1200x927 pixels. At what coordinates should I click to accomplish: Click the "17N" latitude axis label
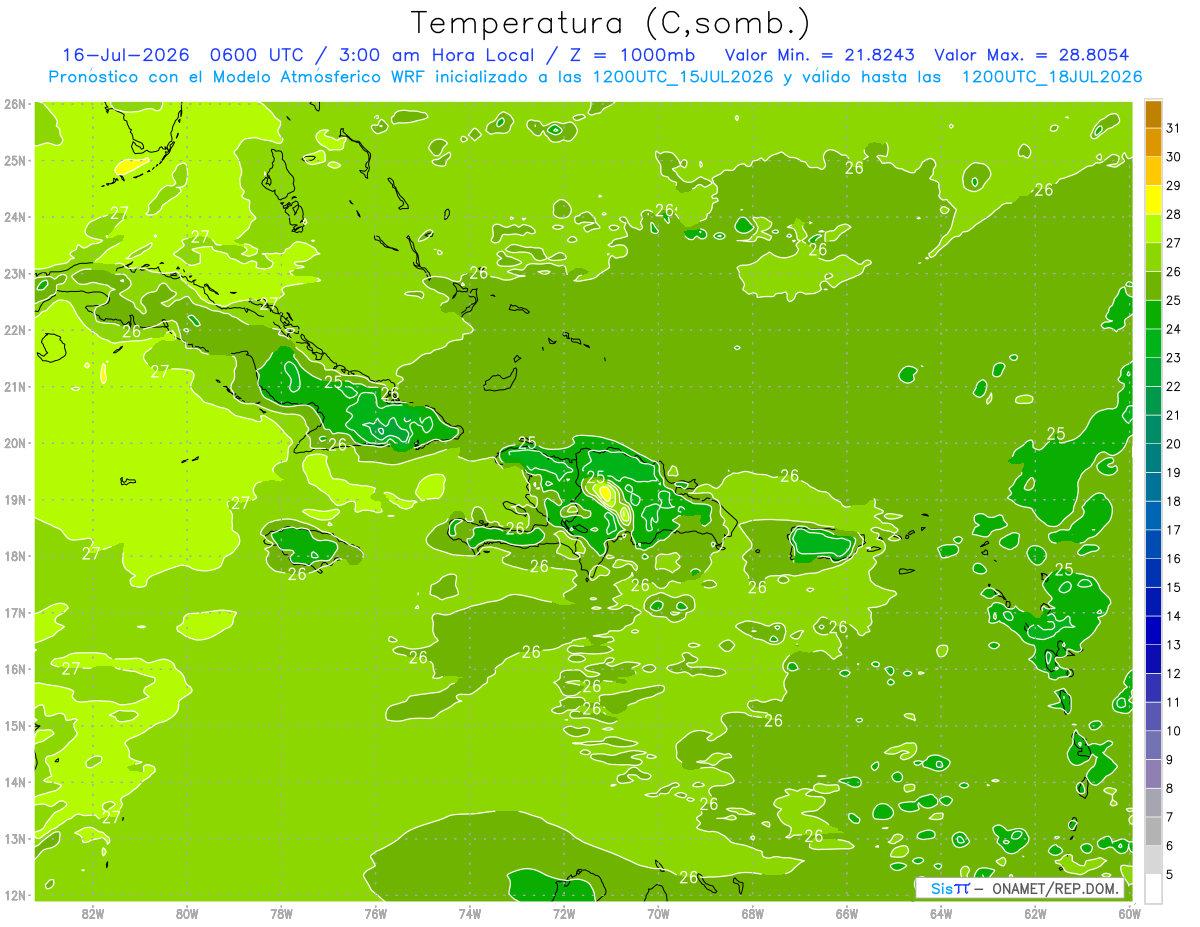[x=15, y=612]
